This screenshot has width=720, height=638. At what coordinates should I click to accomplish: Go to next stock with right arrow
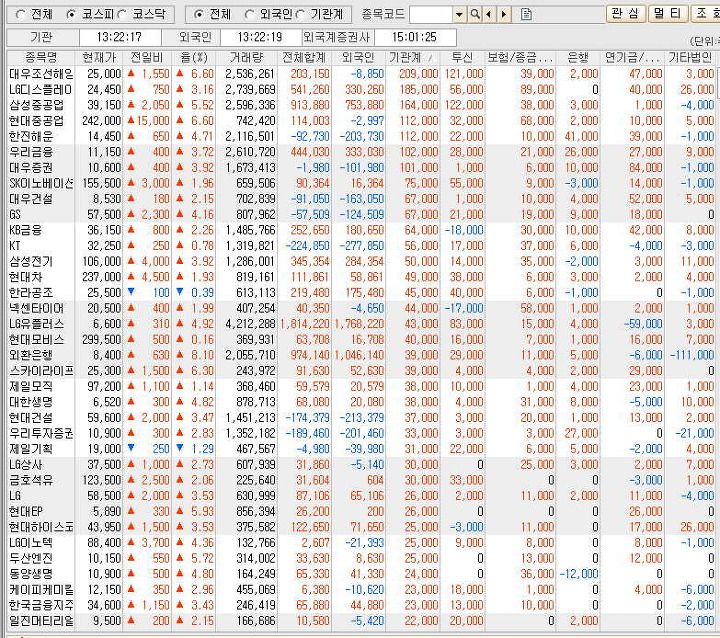click(504, 15)
